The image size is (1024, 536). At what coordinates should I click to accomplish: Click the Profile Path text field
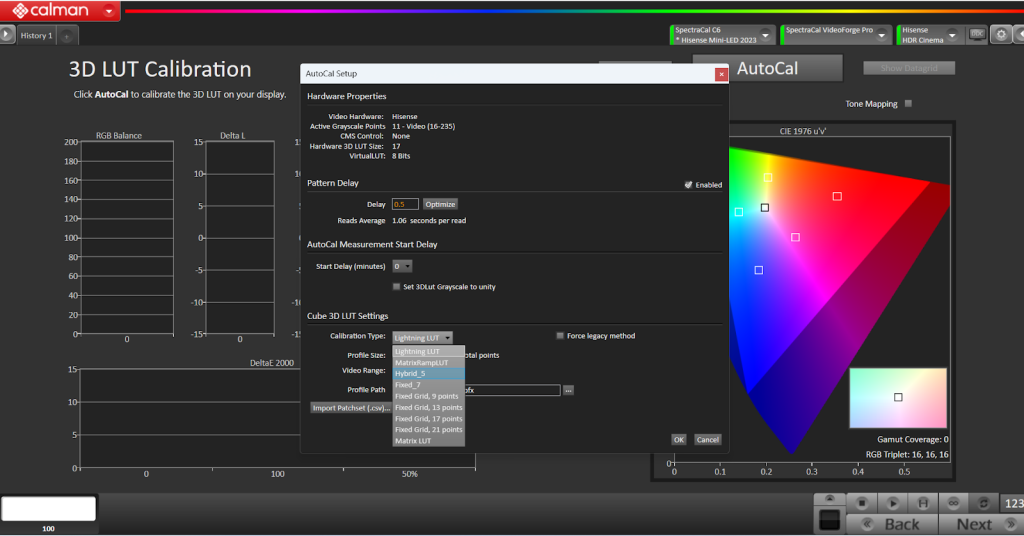[x=512, y=390]
